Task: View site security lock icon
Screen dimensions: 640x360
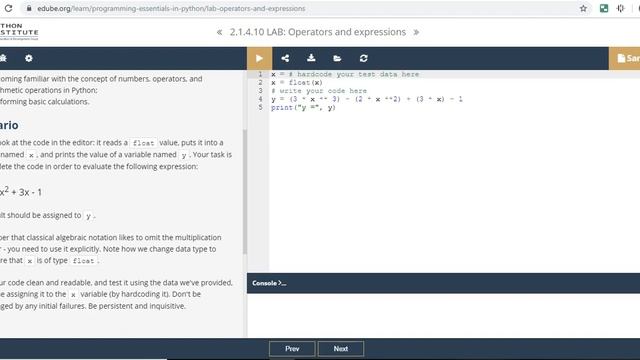Action: 29,8
